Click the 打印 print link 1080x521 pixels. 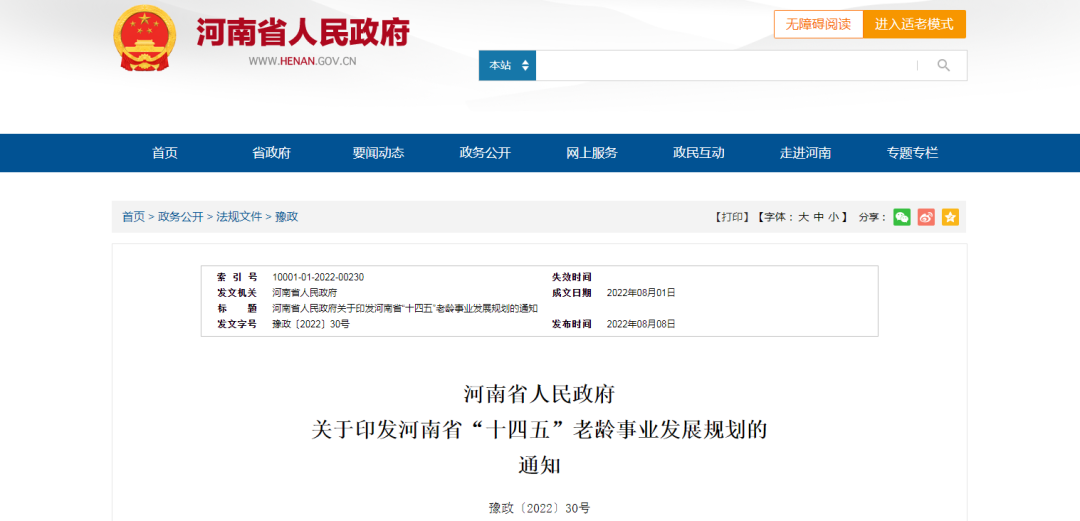732,217
